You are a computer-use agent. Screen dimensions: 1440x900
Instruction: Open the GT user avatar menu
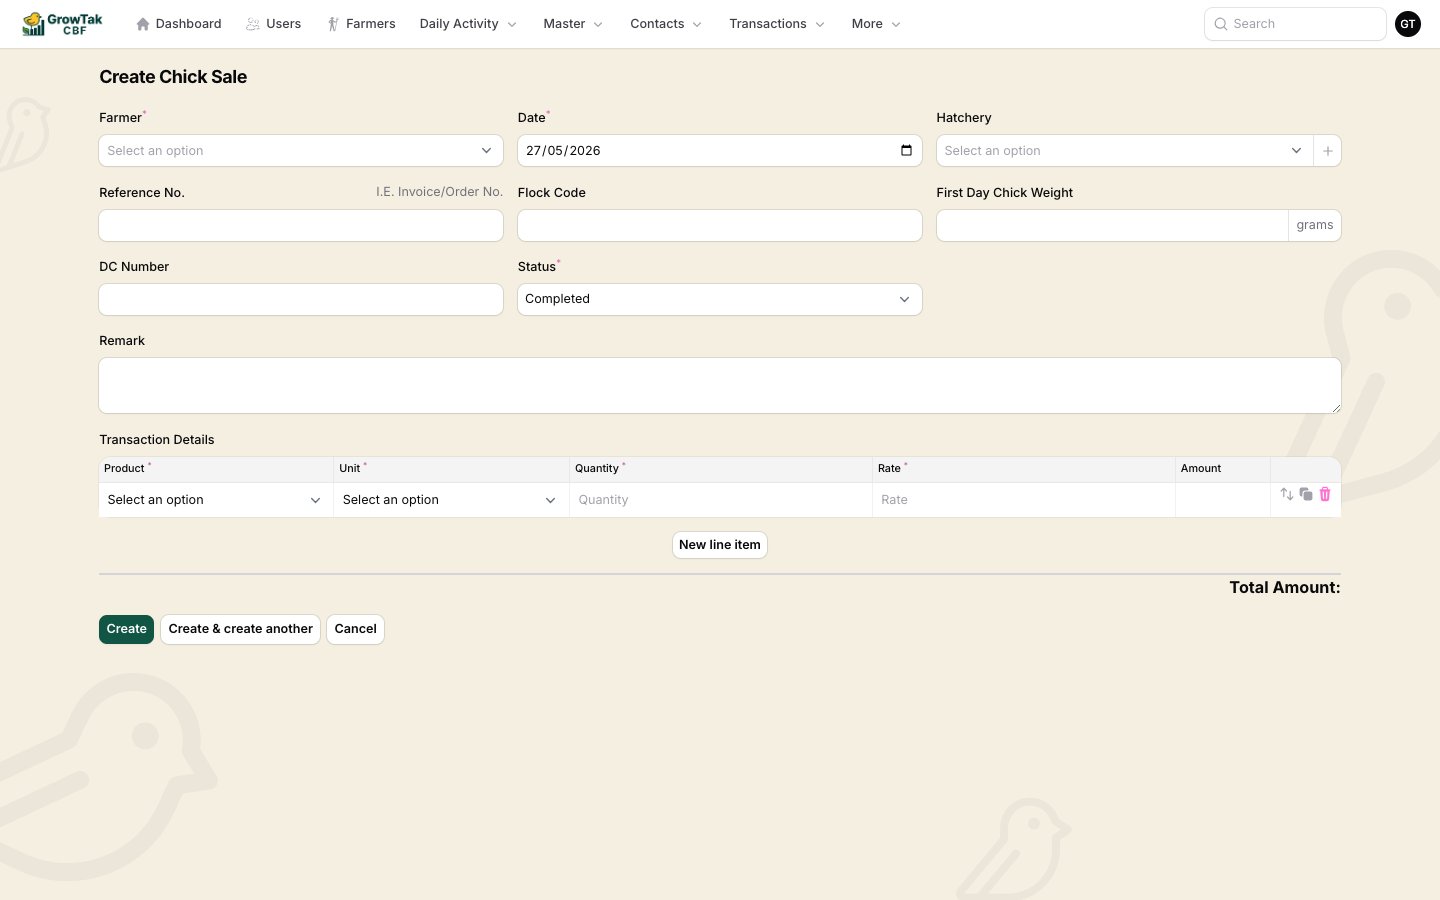pyautogui.click(x=1408, y=24)
